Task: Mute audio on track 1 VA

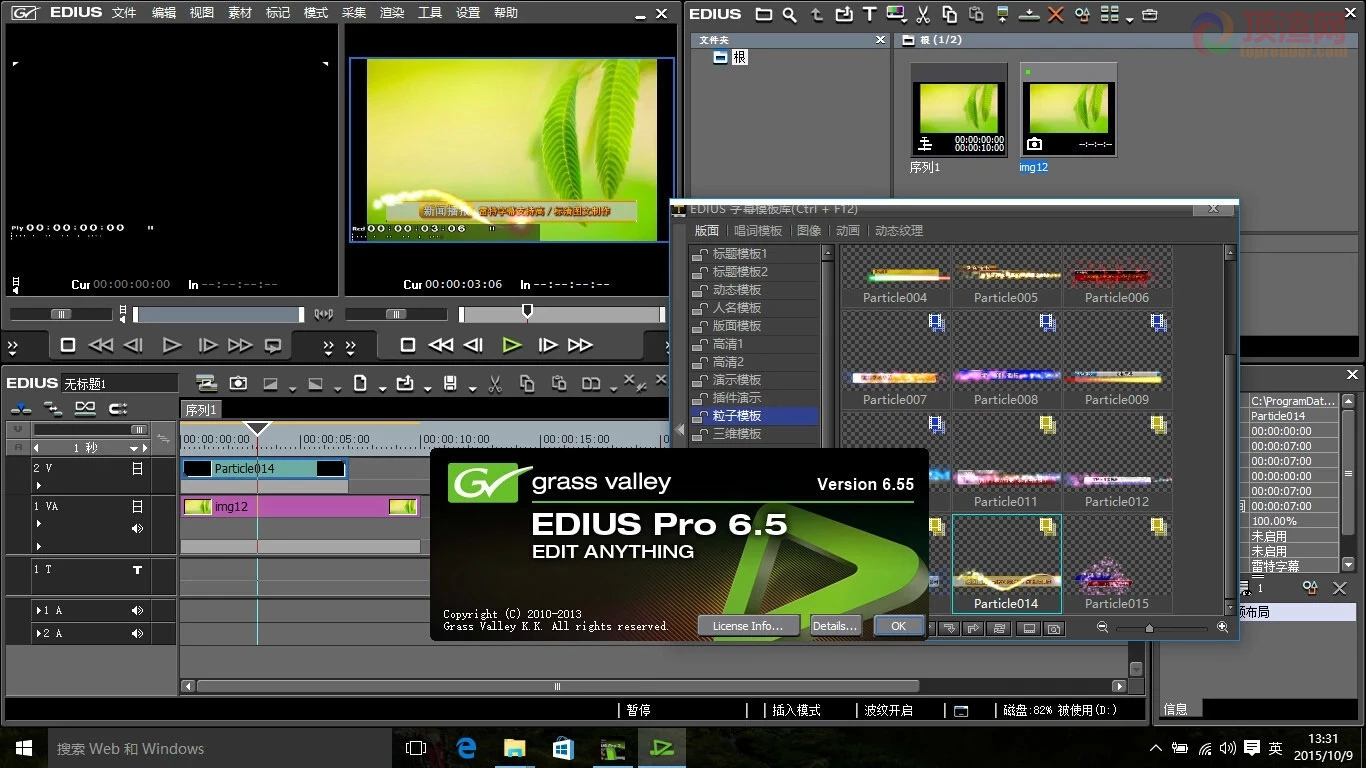Action: coord(138,528)
